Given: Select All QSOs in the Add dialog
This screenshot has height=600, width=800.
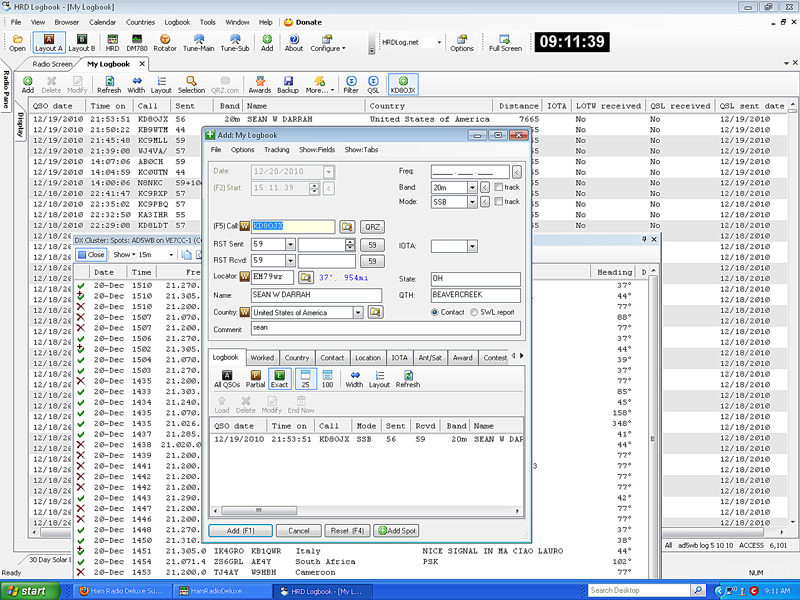Looking at the screenshot, I should [227, 379].
